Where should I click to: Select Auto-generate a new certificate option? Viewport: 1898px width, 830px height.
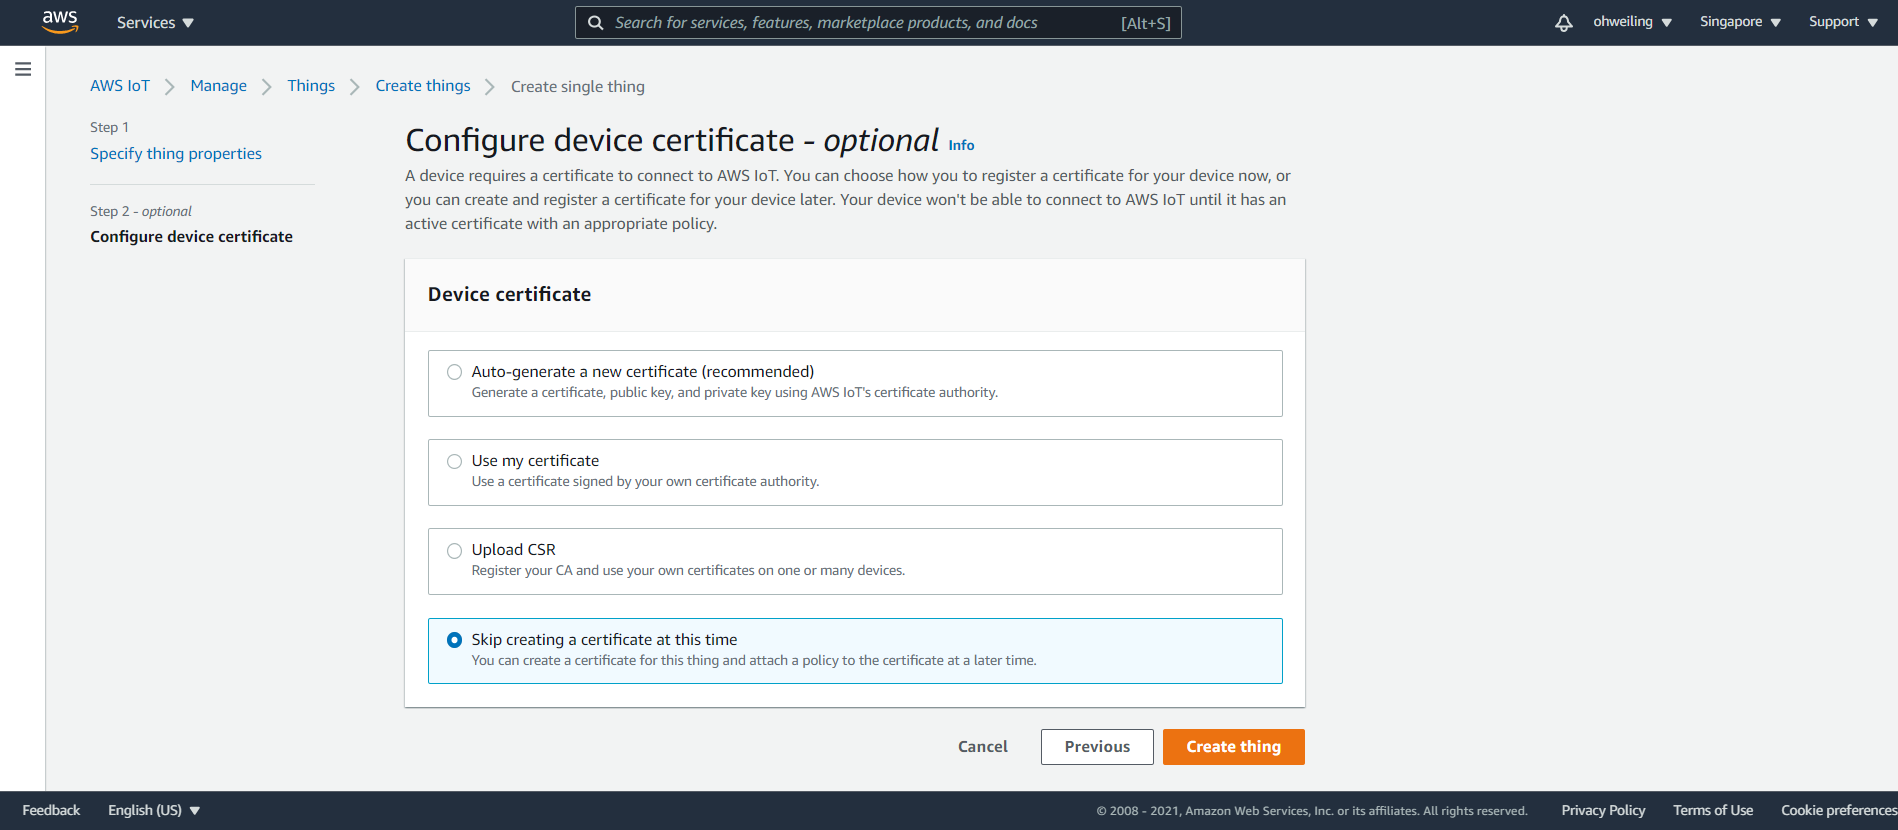(x=855, y=383)
